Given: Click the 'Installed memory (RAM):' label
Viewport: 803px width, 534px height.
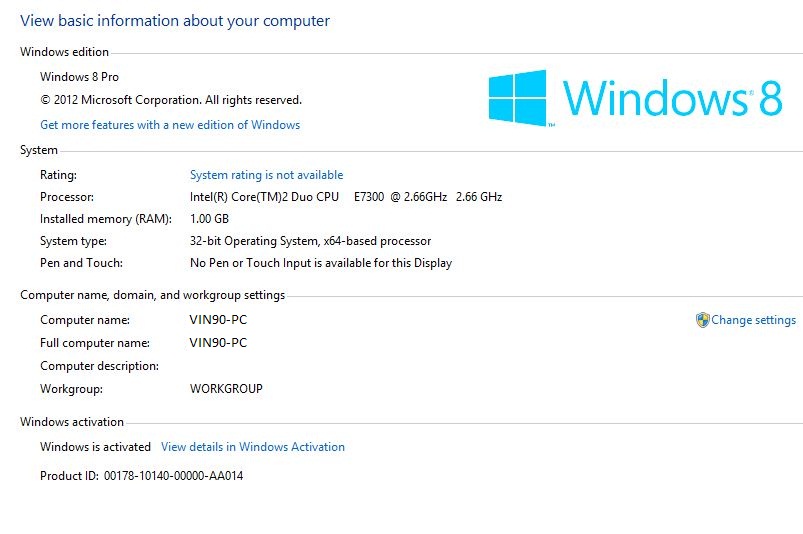Looking at the screenshot, I should [106, 219].
